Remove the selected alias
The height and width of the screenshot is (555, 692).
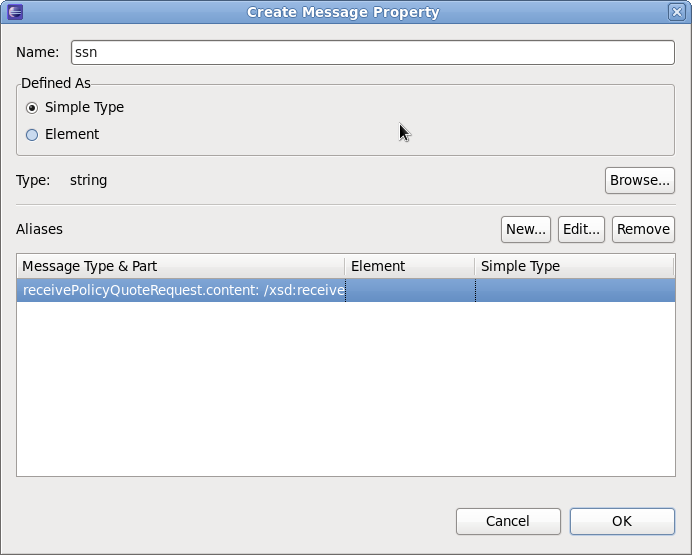(643, 229)
